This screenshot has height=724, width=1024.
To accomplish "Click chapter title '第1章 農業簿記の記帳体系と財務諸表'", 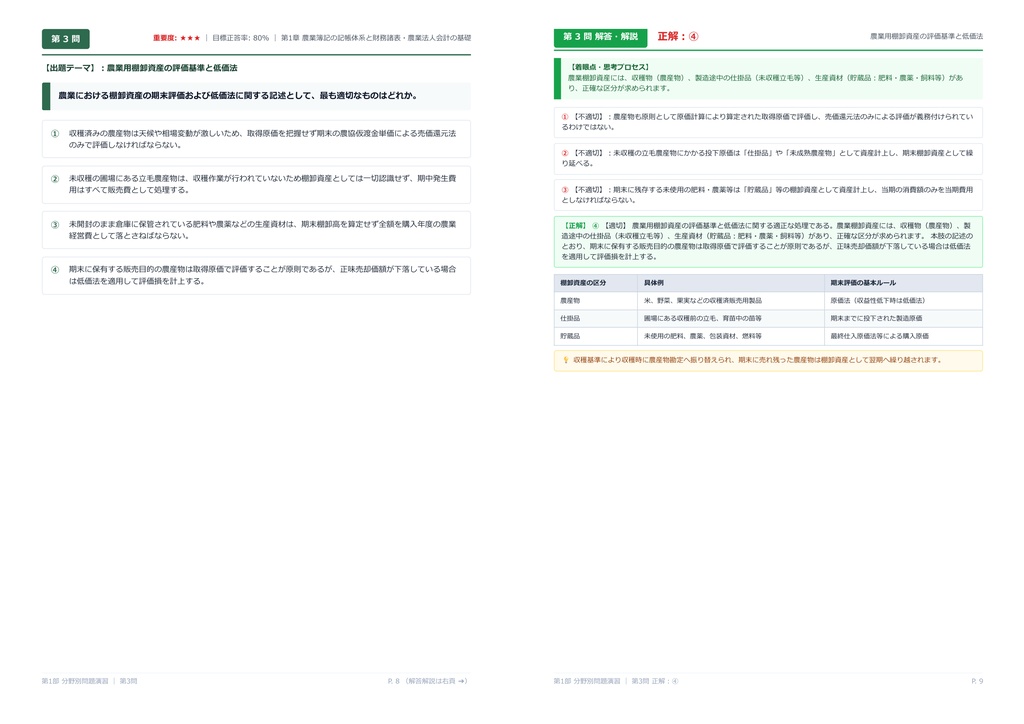I will pos(341,38).
